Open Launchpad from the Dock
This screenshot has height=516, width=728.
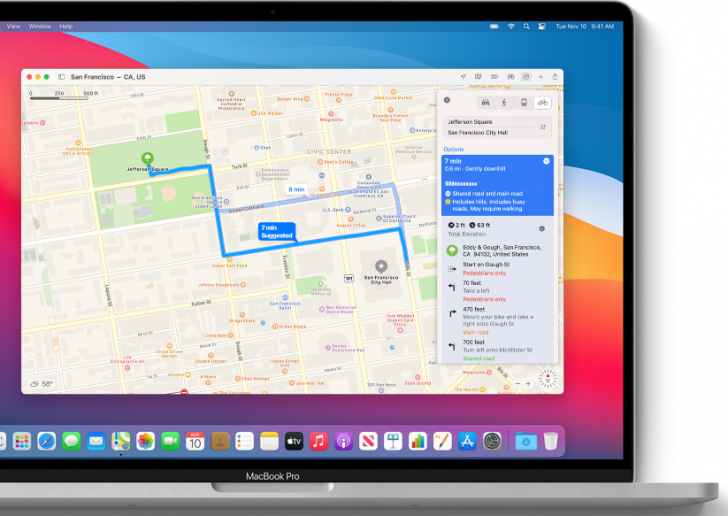(x=21, y=441)
